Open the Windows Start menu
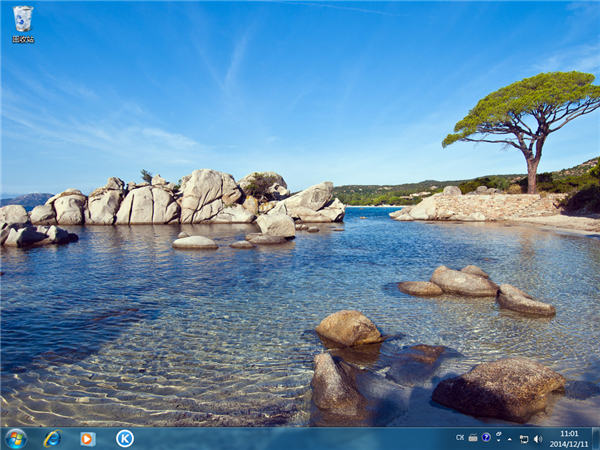Viewport: 600px width, 450px height. pos(15,438)
